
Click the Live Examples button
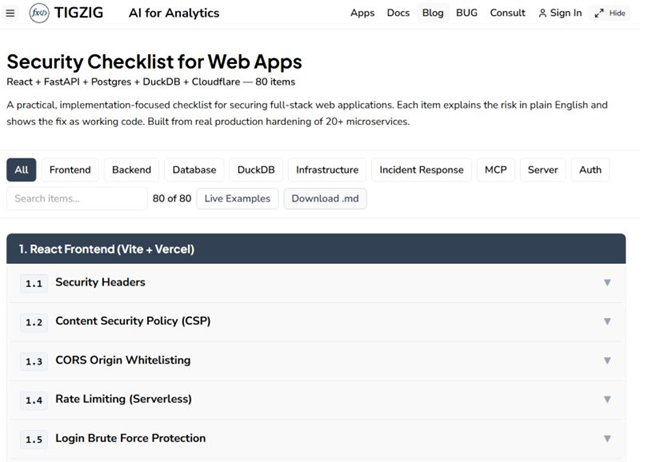237,199
